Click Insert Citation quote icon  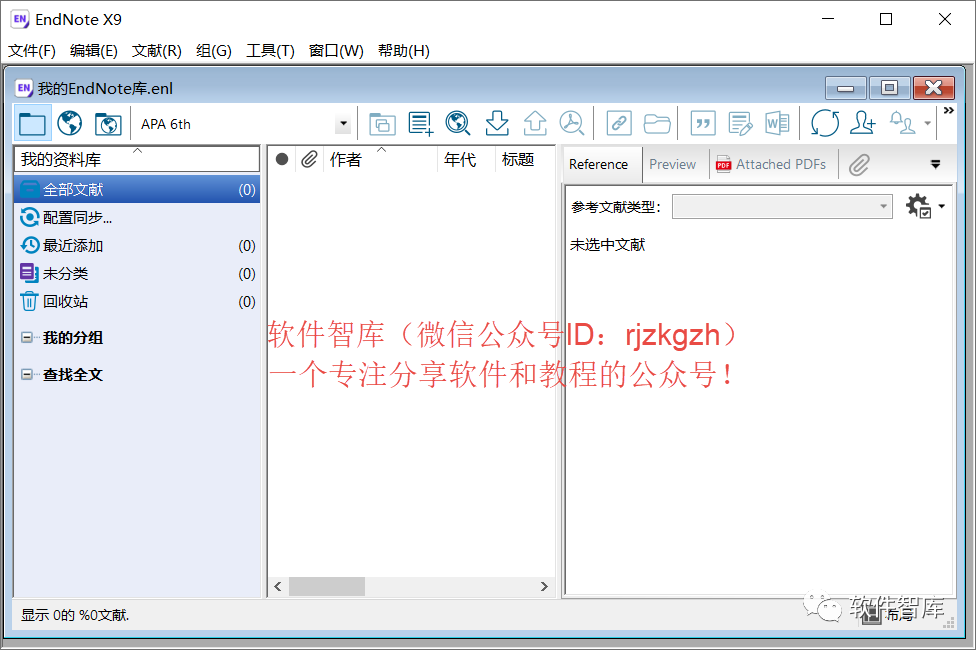pos(703,123)
